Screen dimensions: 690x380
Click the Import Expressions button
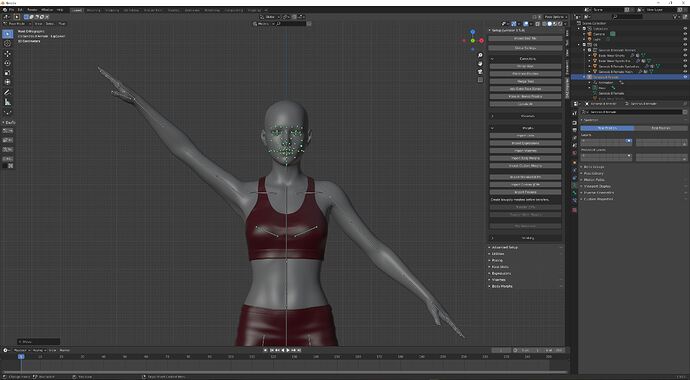click(x=525, y=143)
